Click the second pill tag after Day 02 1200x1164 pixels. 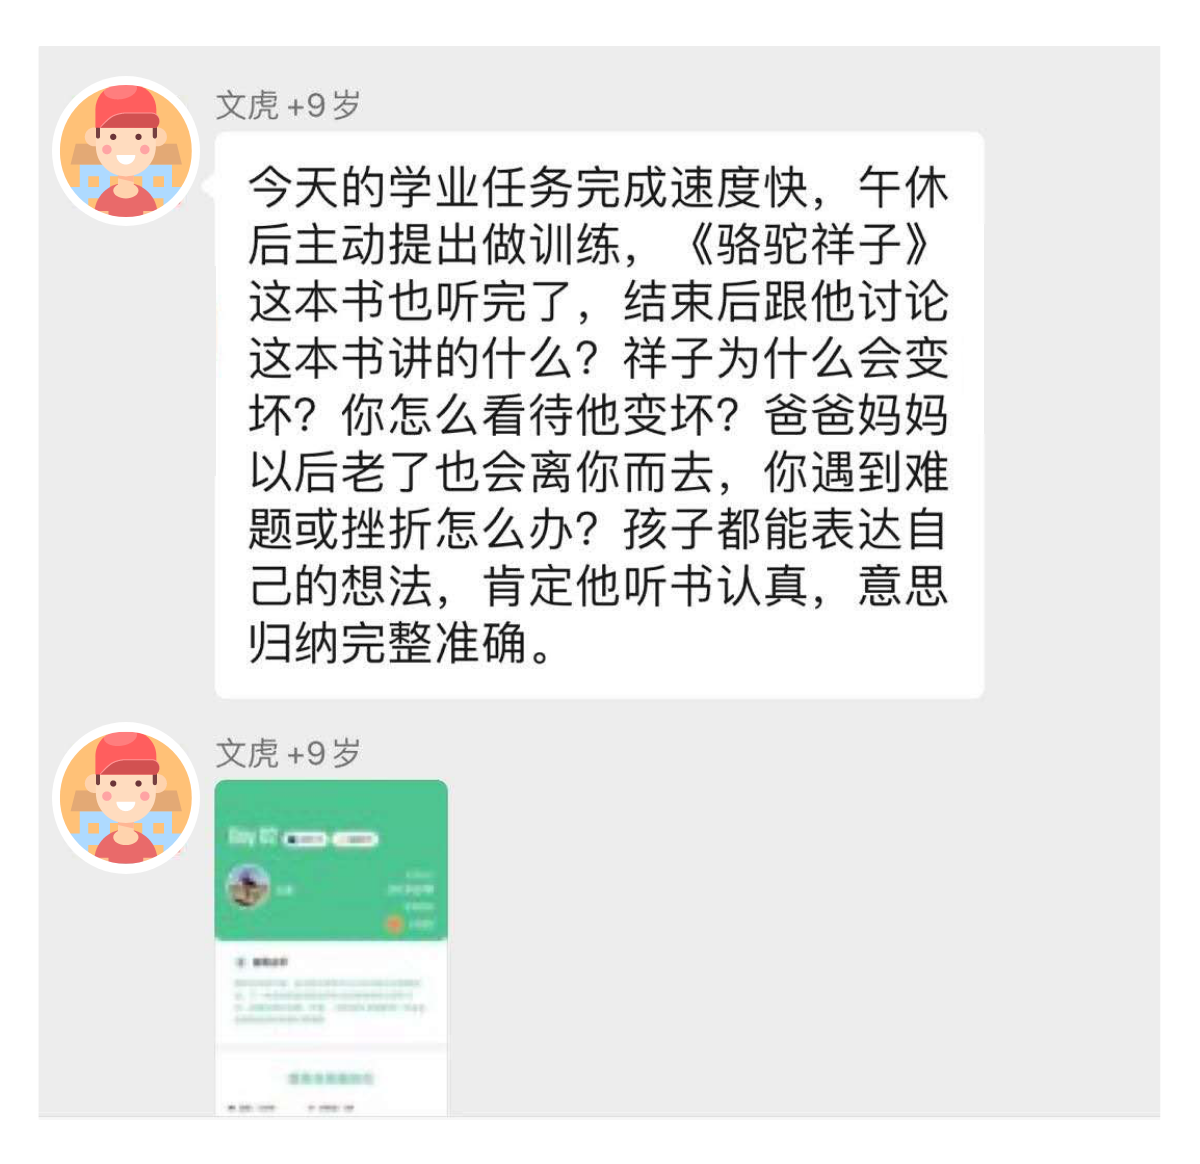coord(355,839)
